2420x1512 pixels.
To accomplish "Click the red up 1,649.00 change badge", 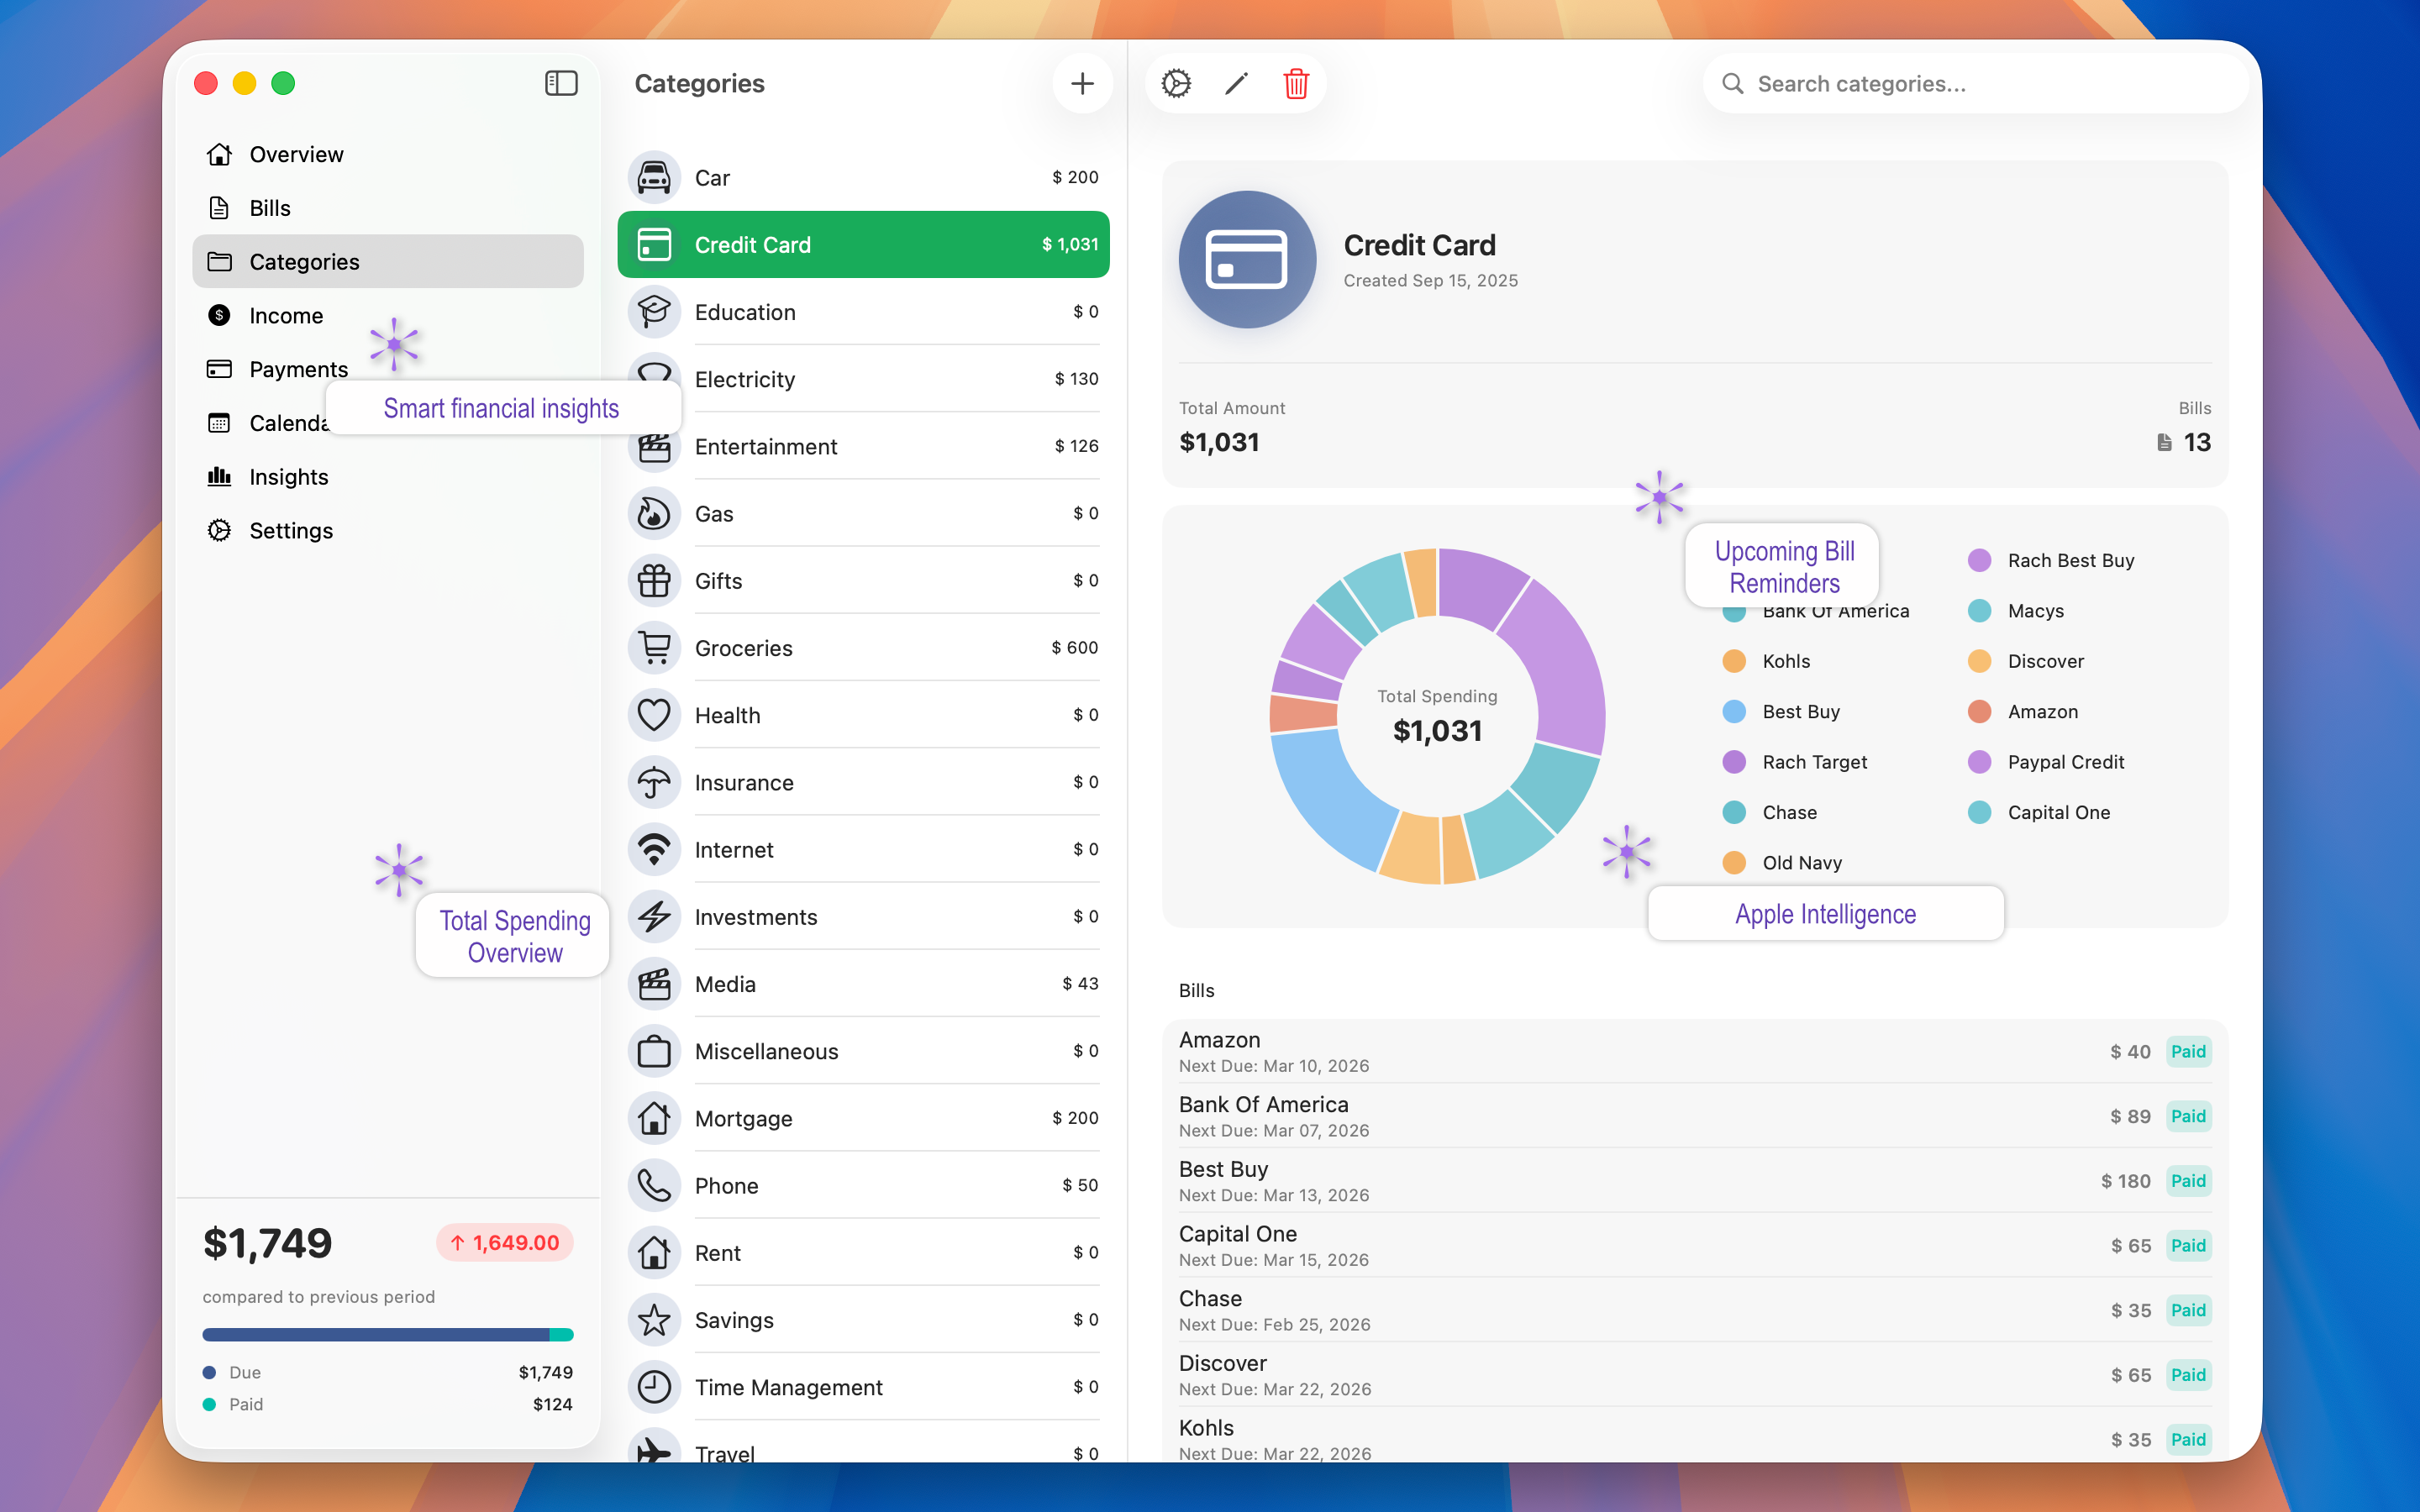I will pyautogui.click(x=505, y=1243).
